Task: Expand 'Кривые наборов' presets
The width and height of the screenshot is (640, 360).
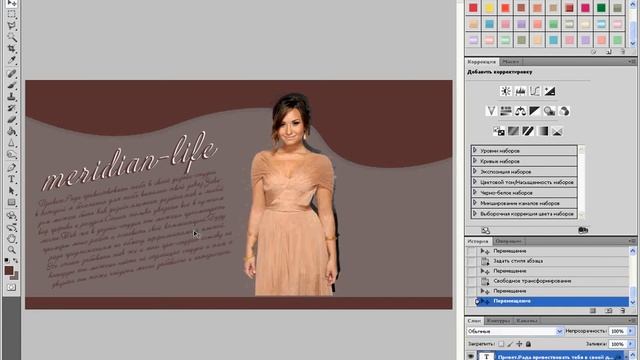Action: (475, 161)
